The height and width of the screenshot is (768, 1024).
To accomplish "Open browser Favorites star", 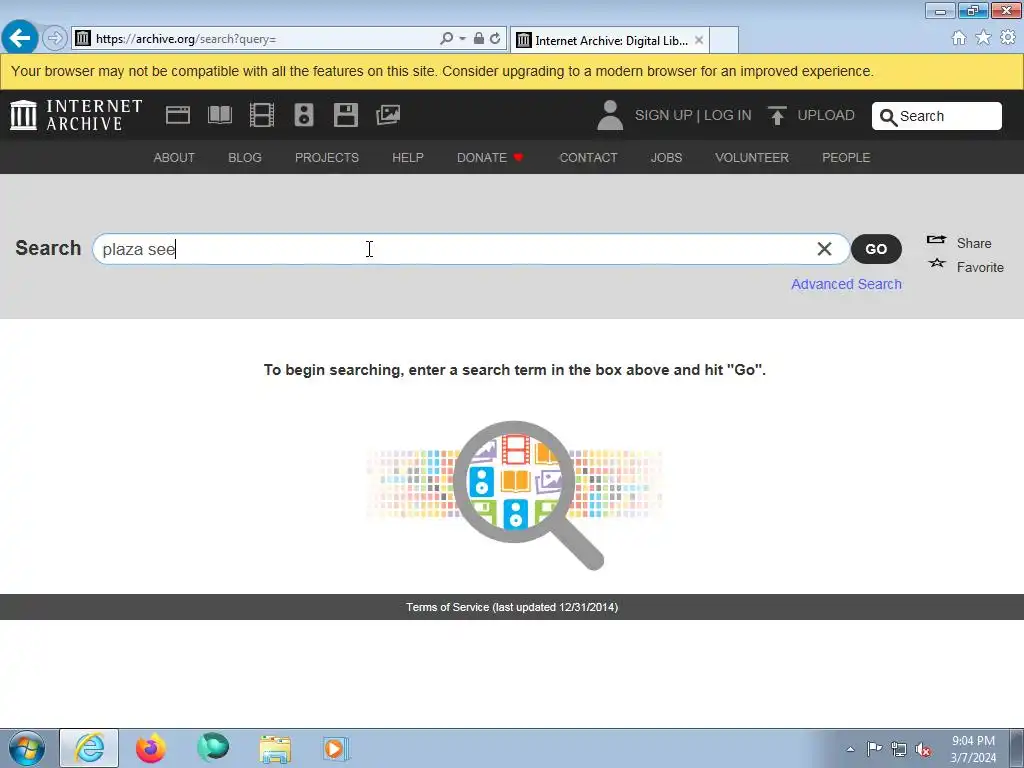I will tap(983, 38).
